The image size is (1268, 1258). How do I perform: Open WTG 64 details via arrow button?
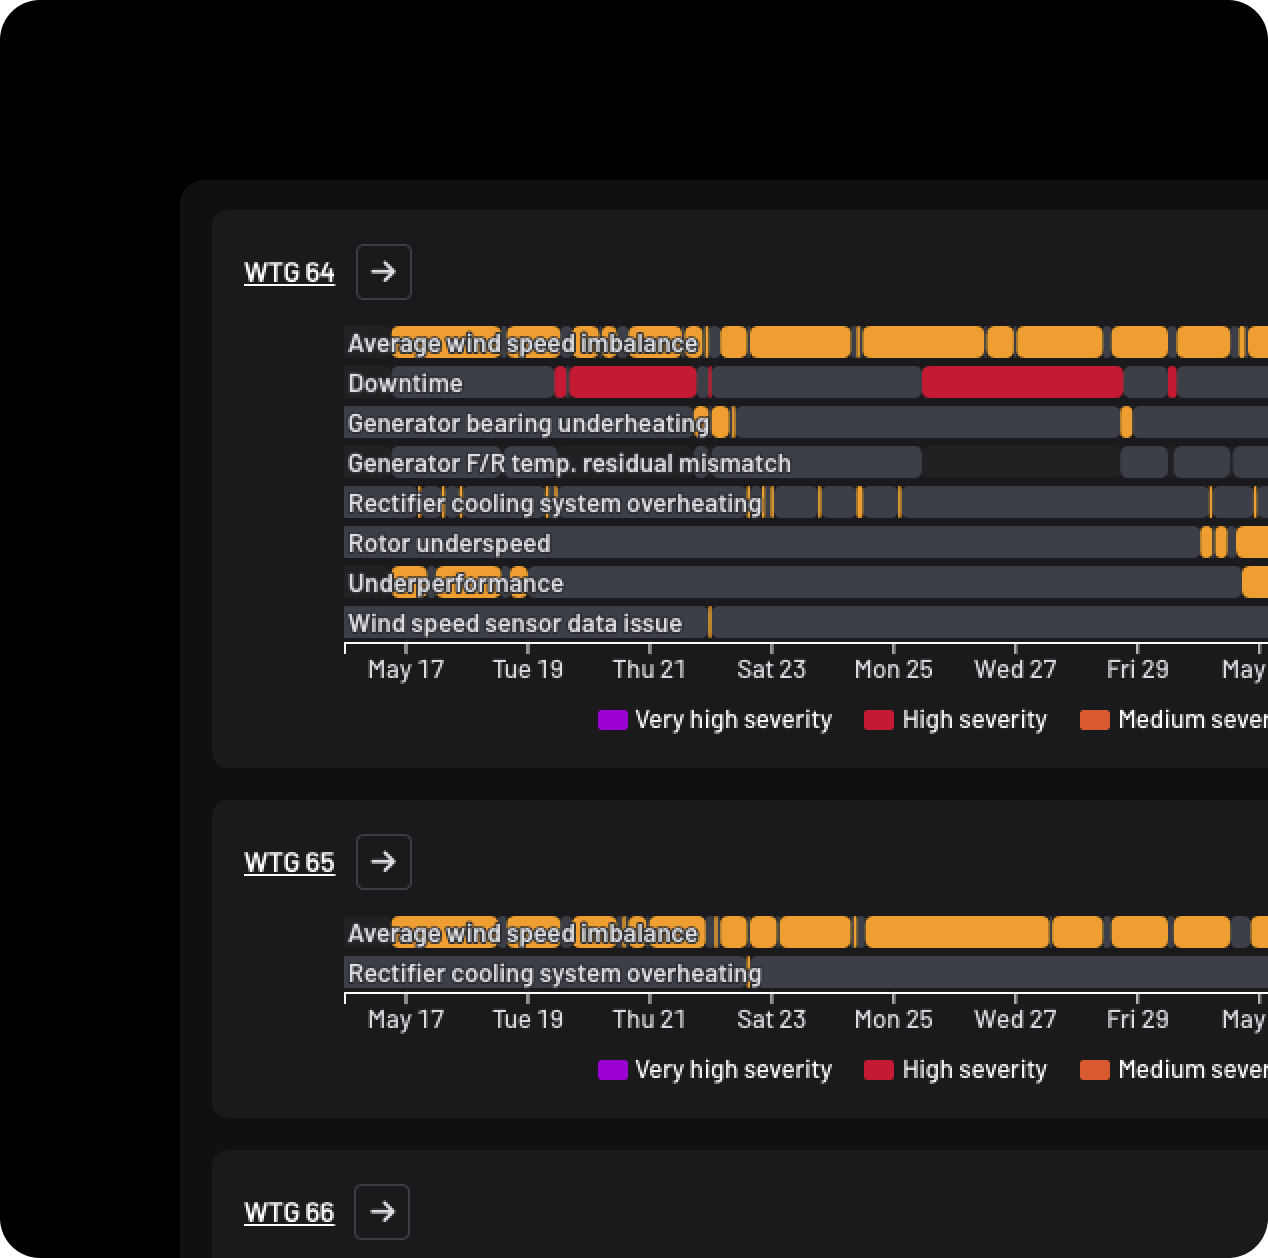[x=384, y=272]
